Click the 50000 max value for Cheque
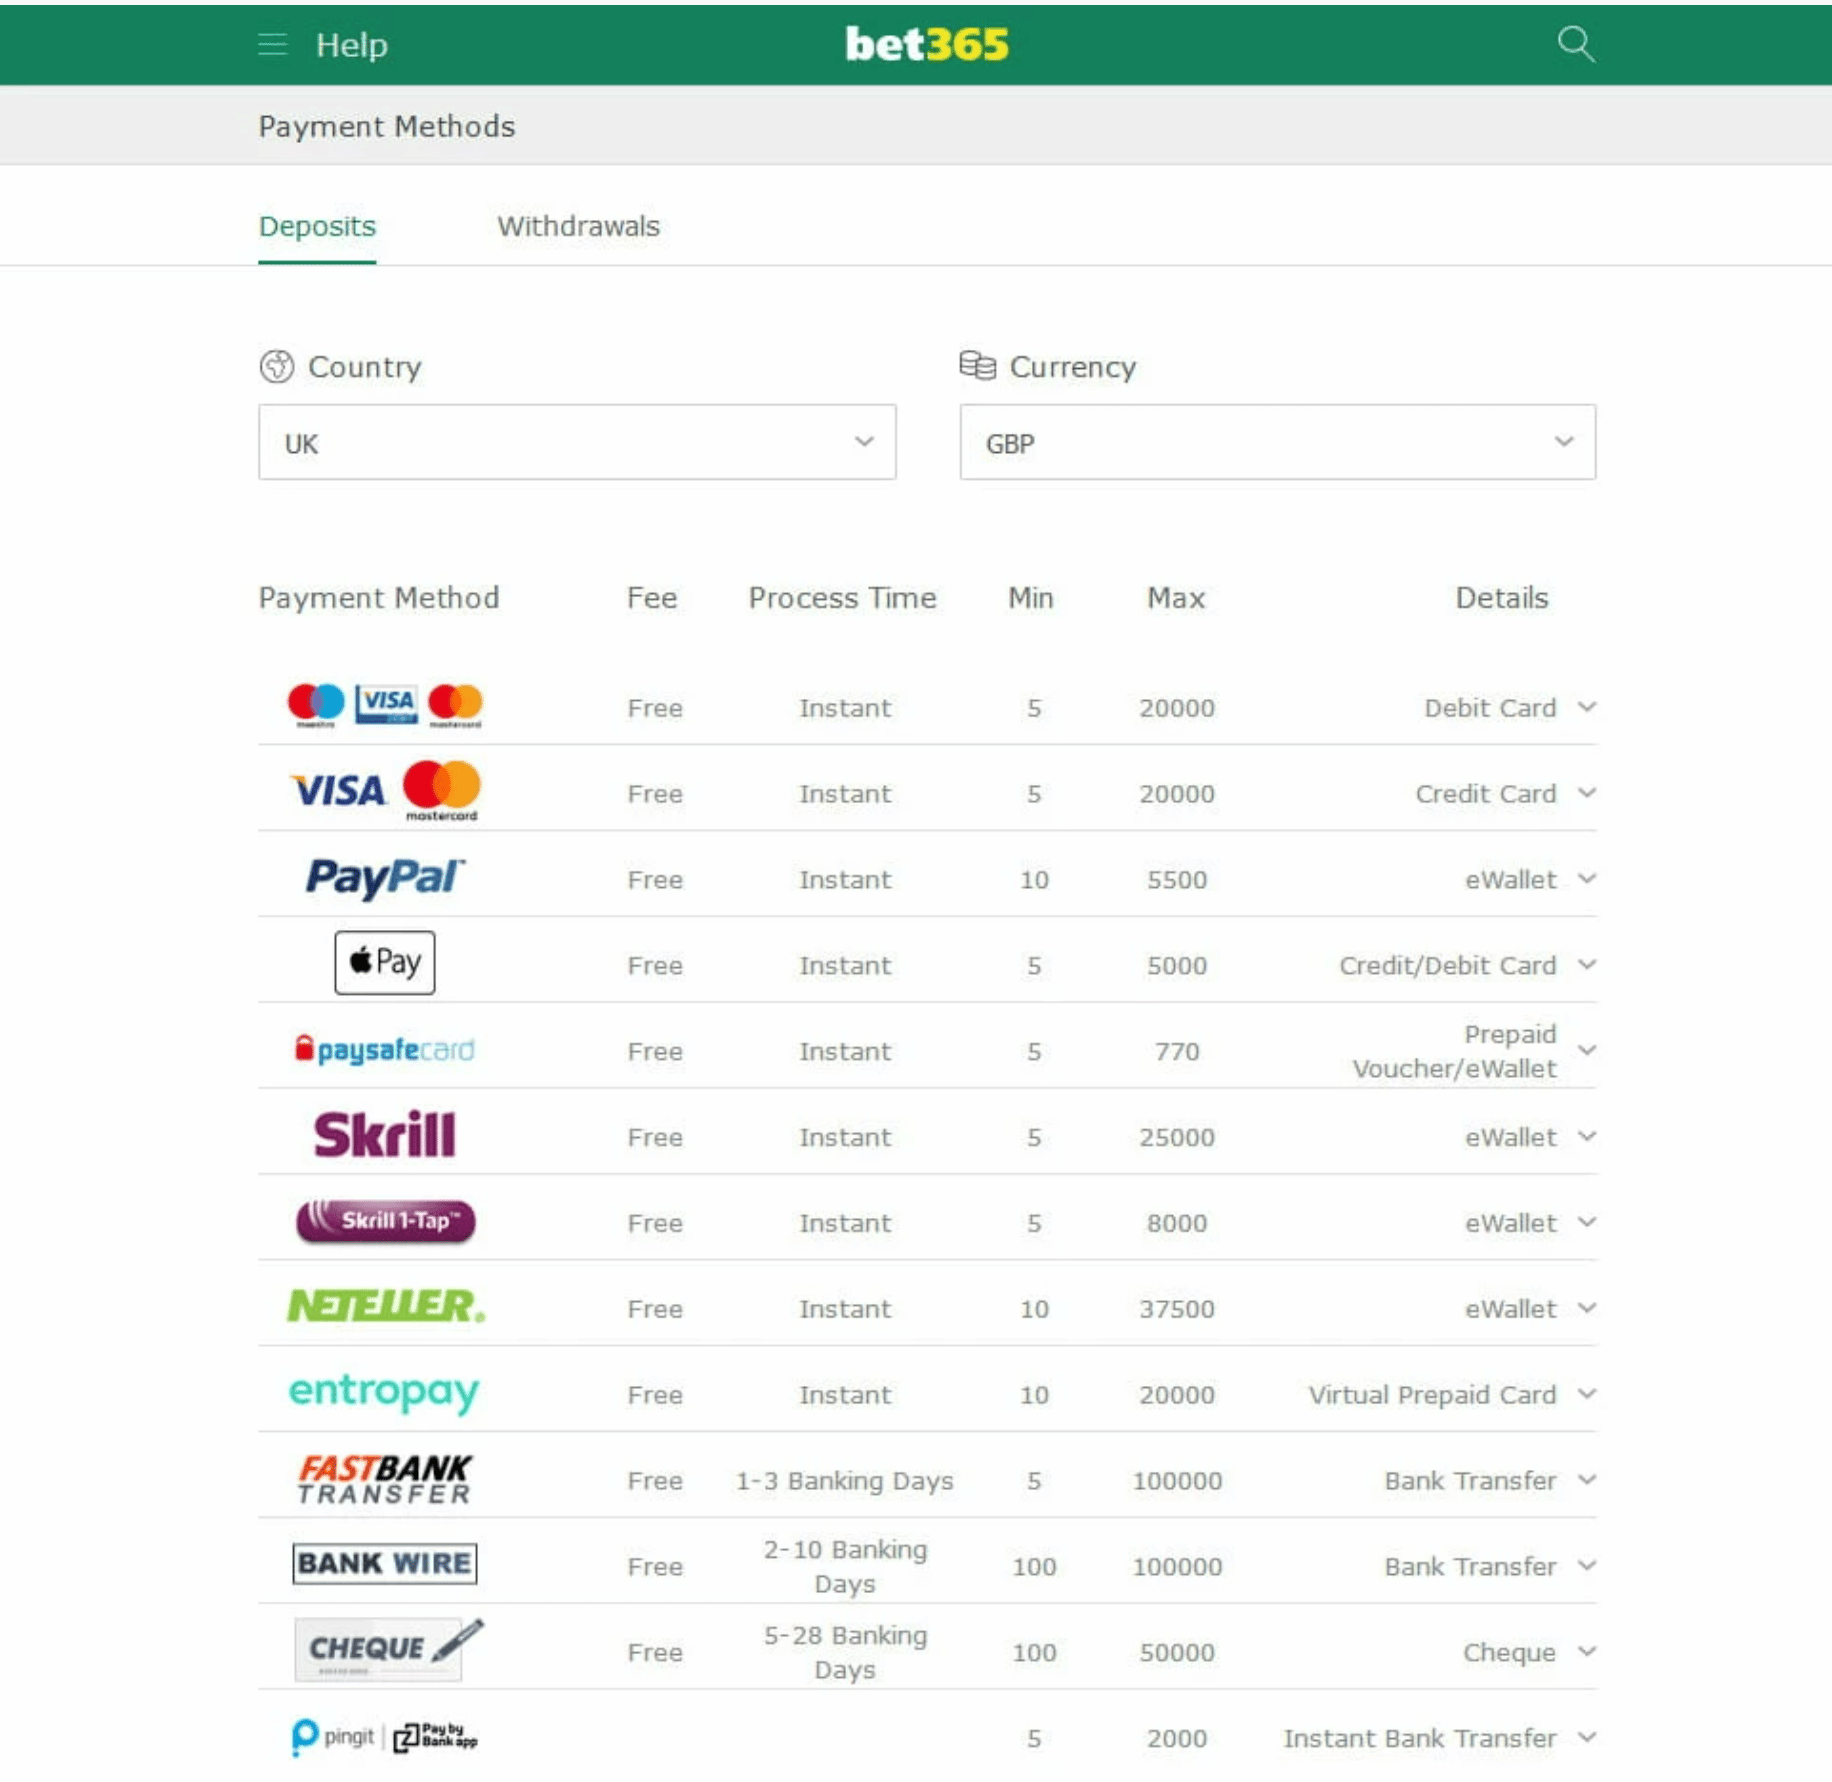Screen dimensions: 1832x1782 [x=1177, y=1653]
